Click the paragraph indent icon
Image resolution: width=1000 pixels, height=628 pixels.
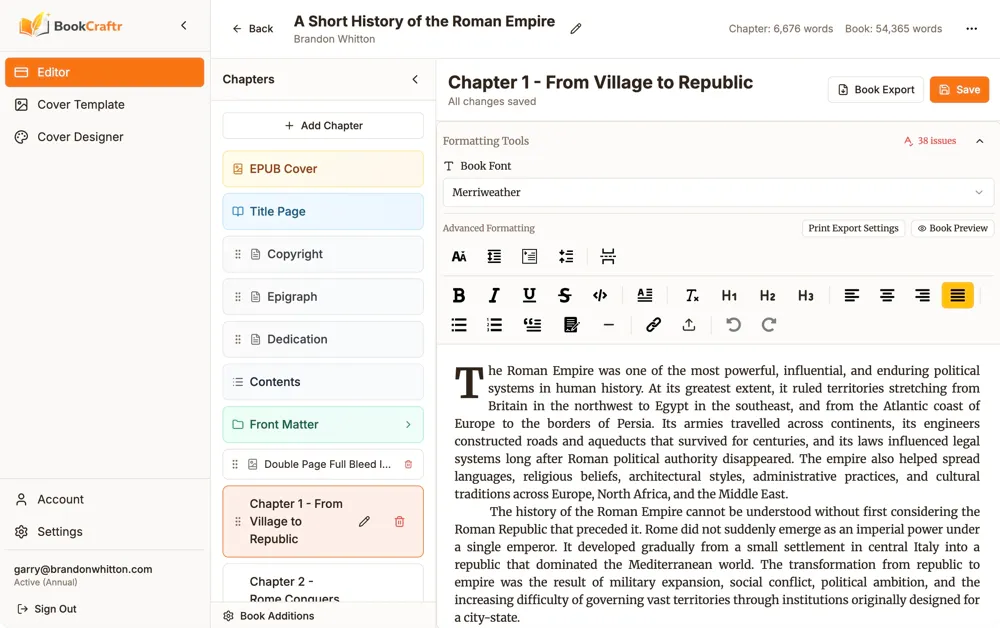click(x=494, y=256)
